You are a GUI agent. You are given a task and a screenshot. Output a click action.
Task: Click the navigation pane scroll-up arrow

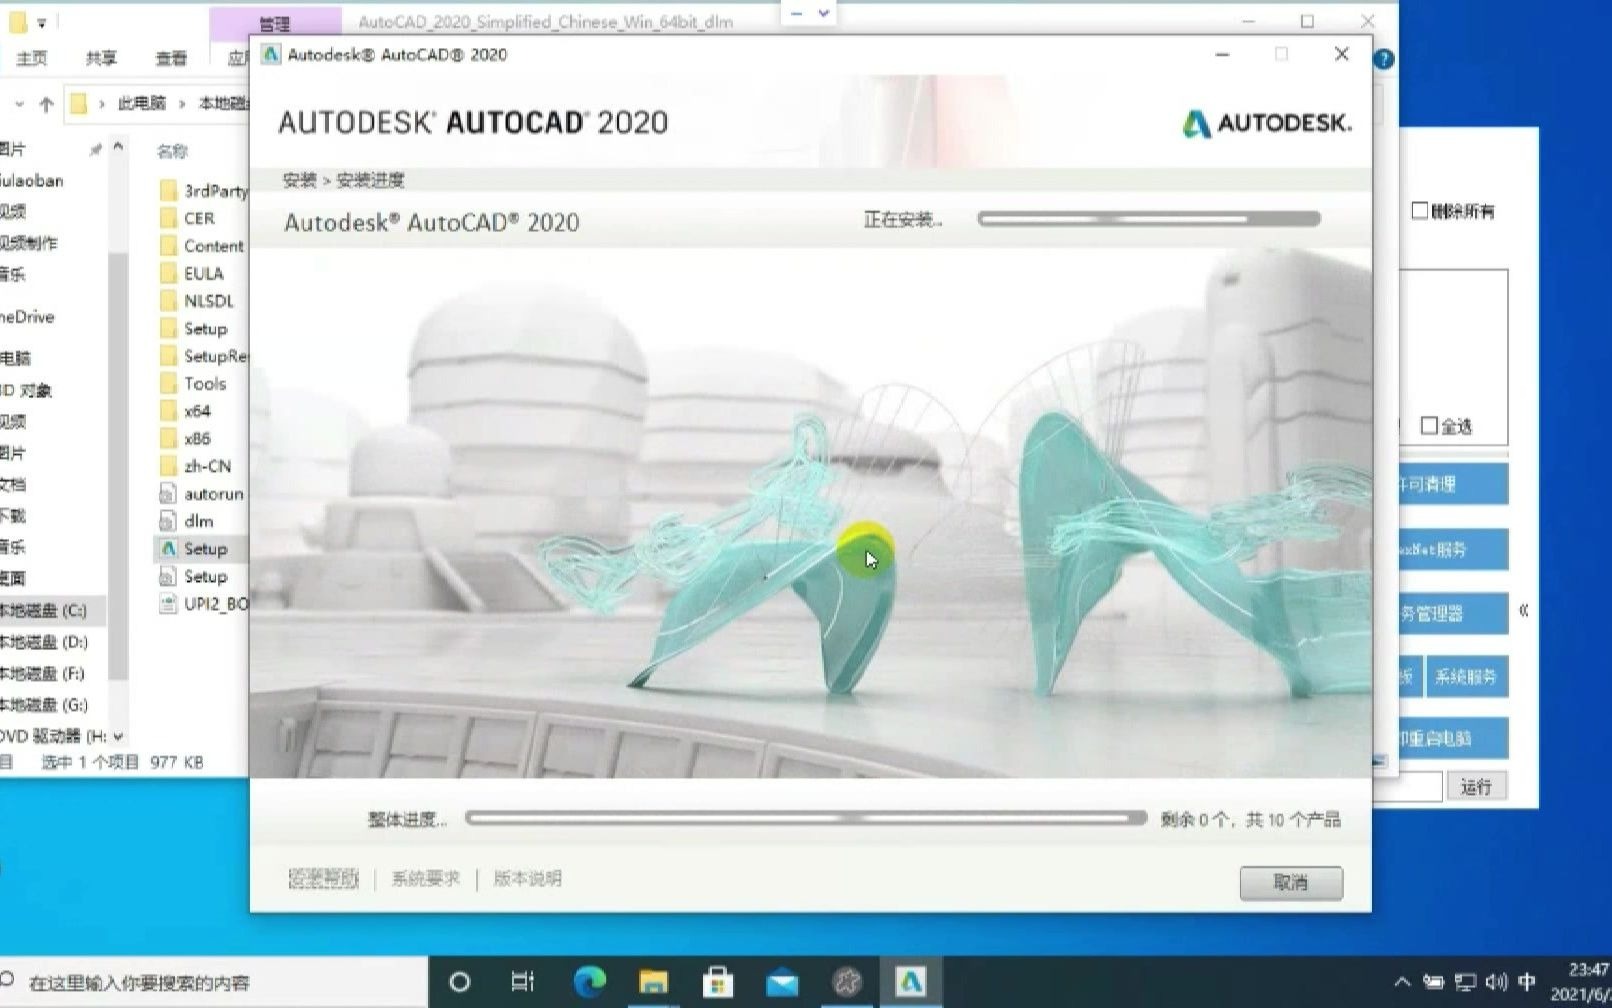coord(118,147)
